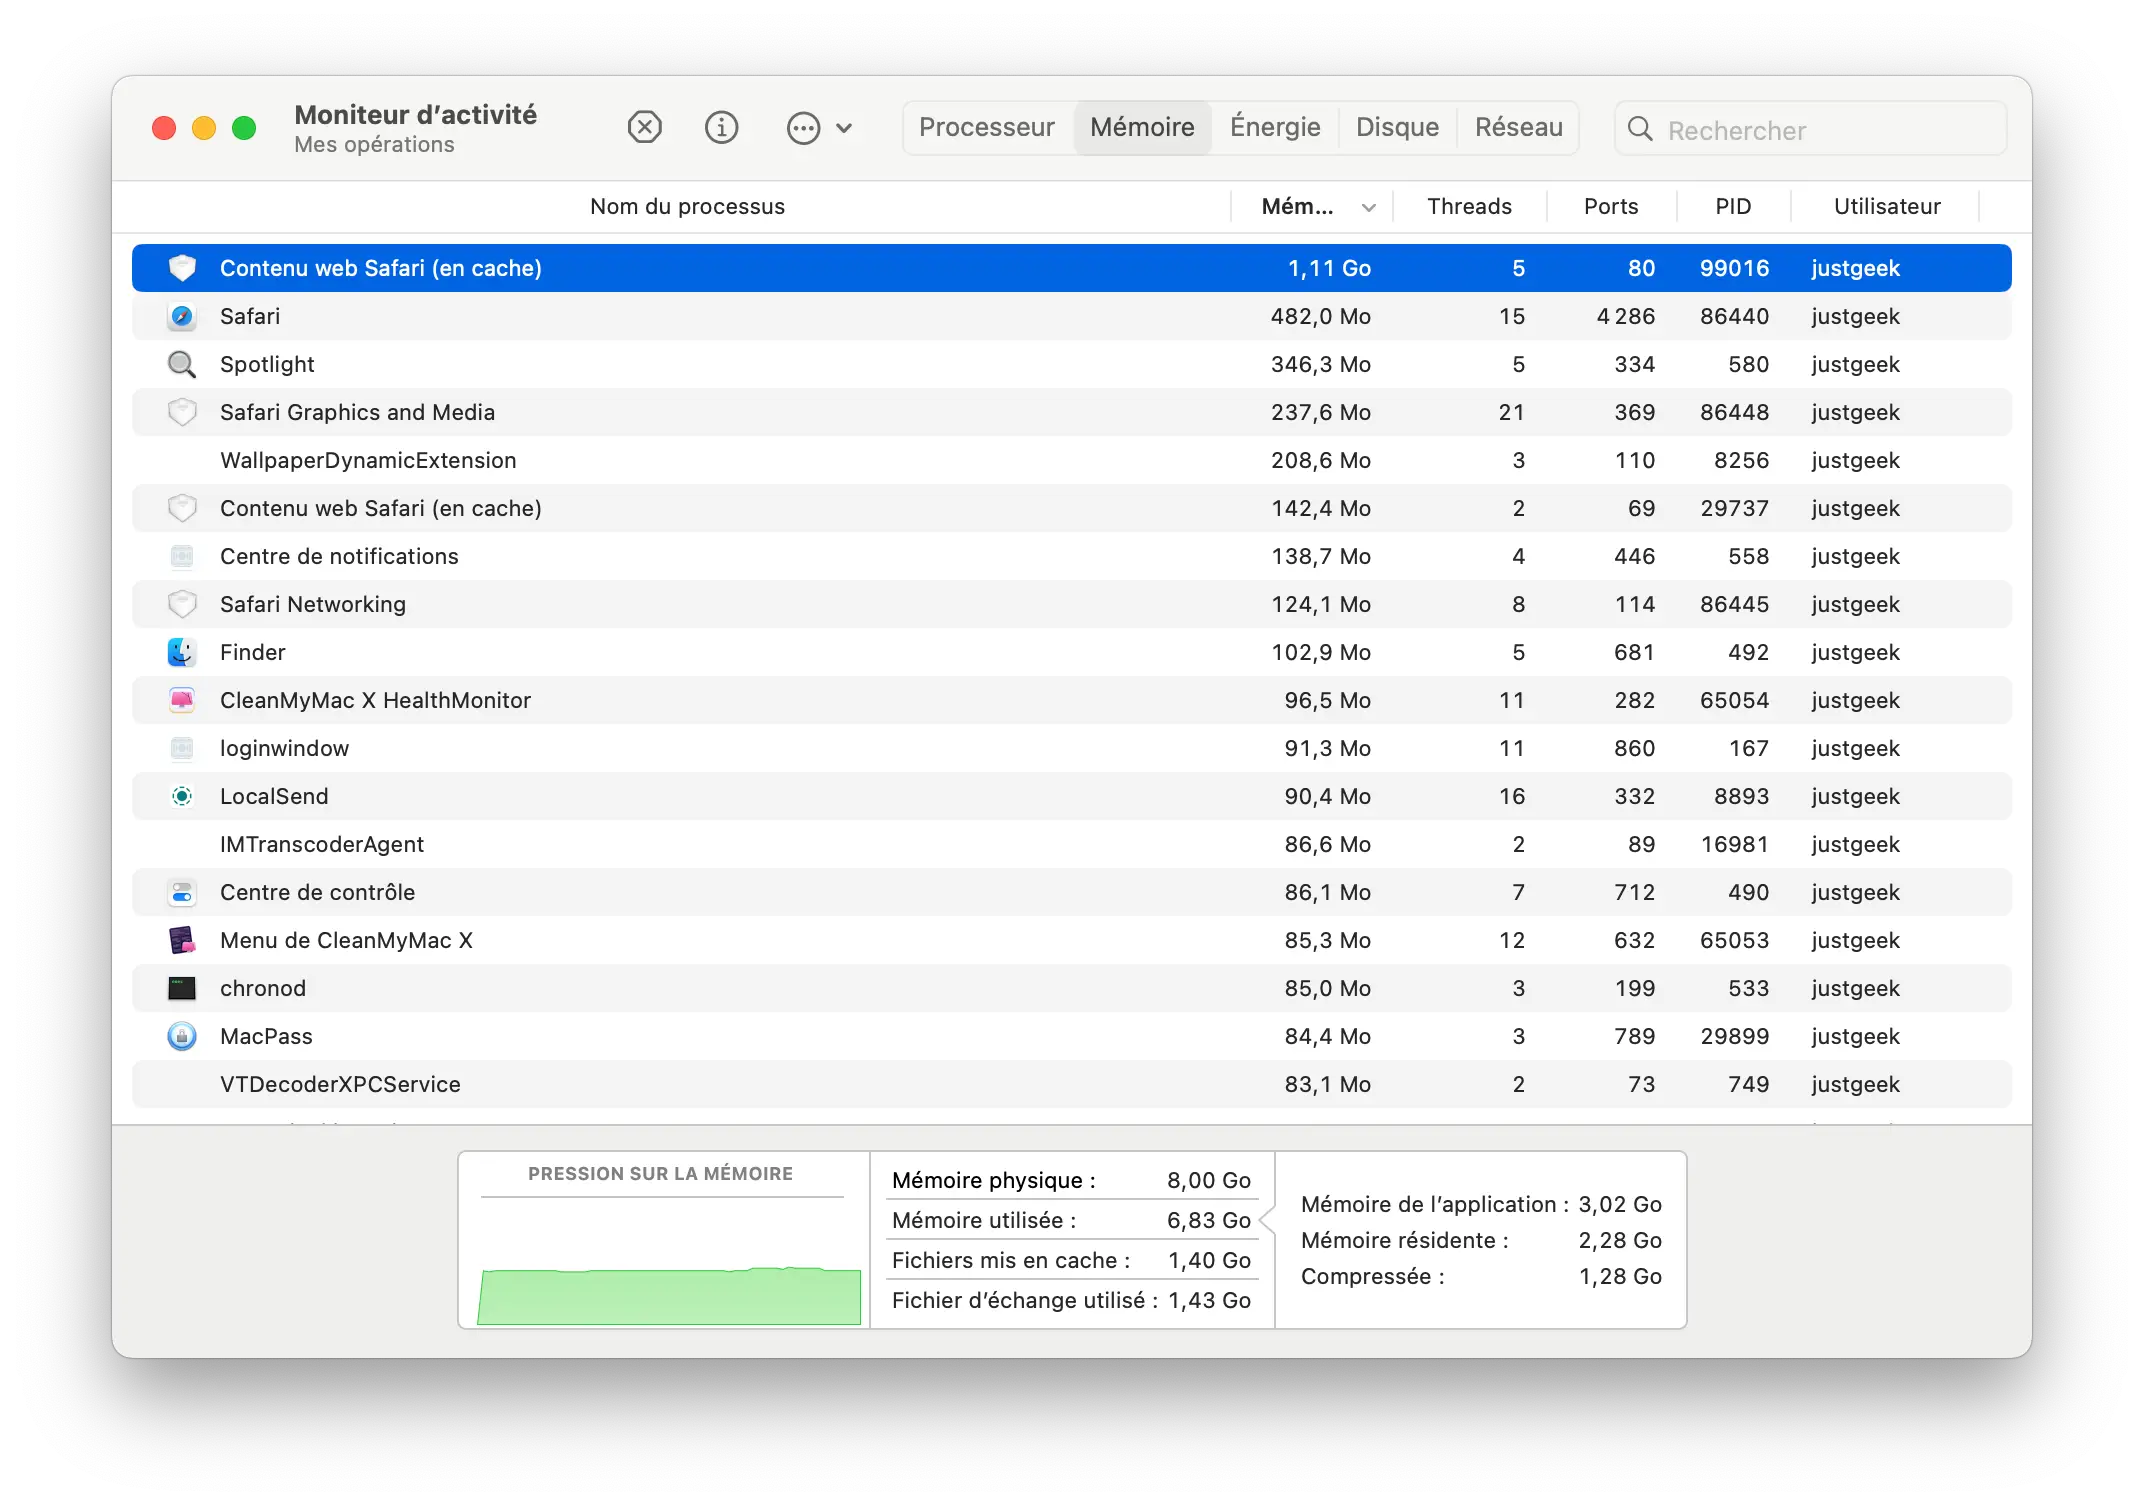Click the PRESSION SUR LA MÉMOIRE heading

[660, 1174]
